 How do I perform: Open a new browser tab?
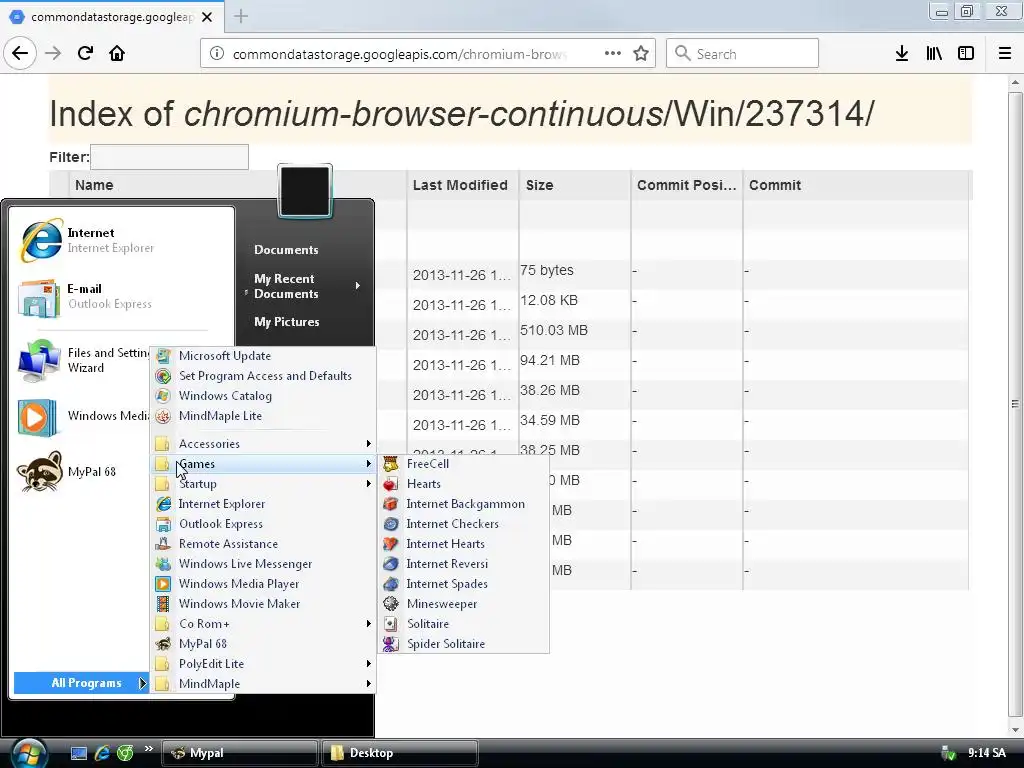pyautogui.click(x=241, y=16)
